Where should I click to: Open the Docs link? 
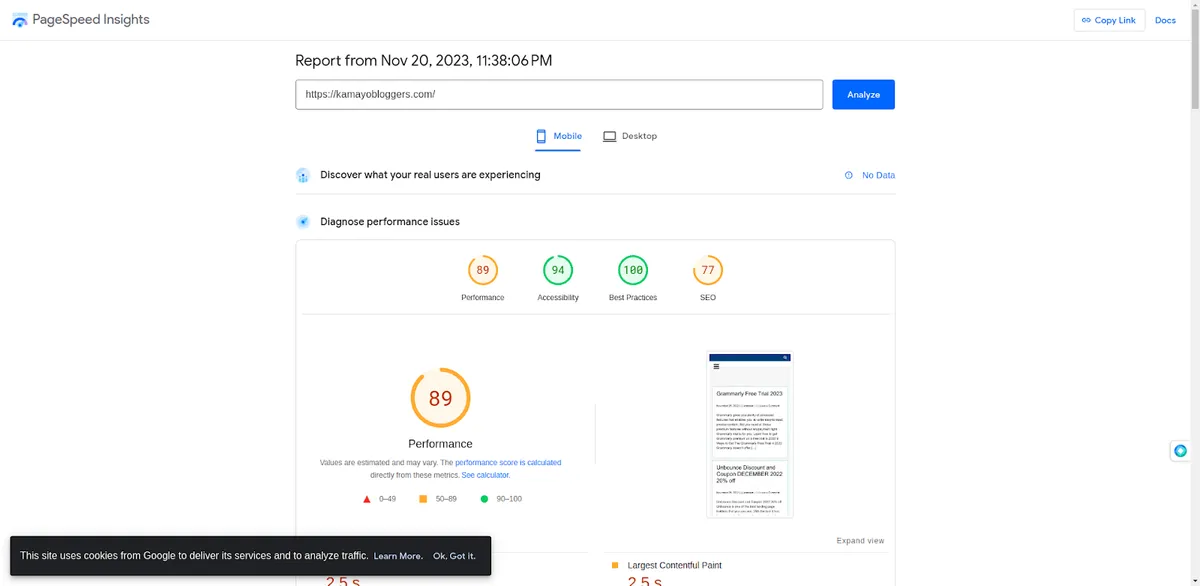tap(1165, 20)
